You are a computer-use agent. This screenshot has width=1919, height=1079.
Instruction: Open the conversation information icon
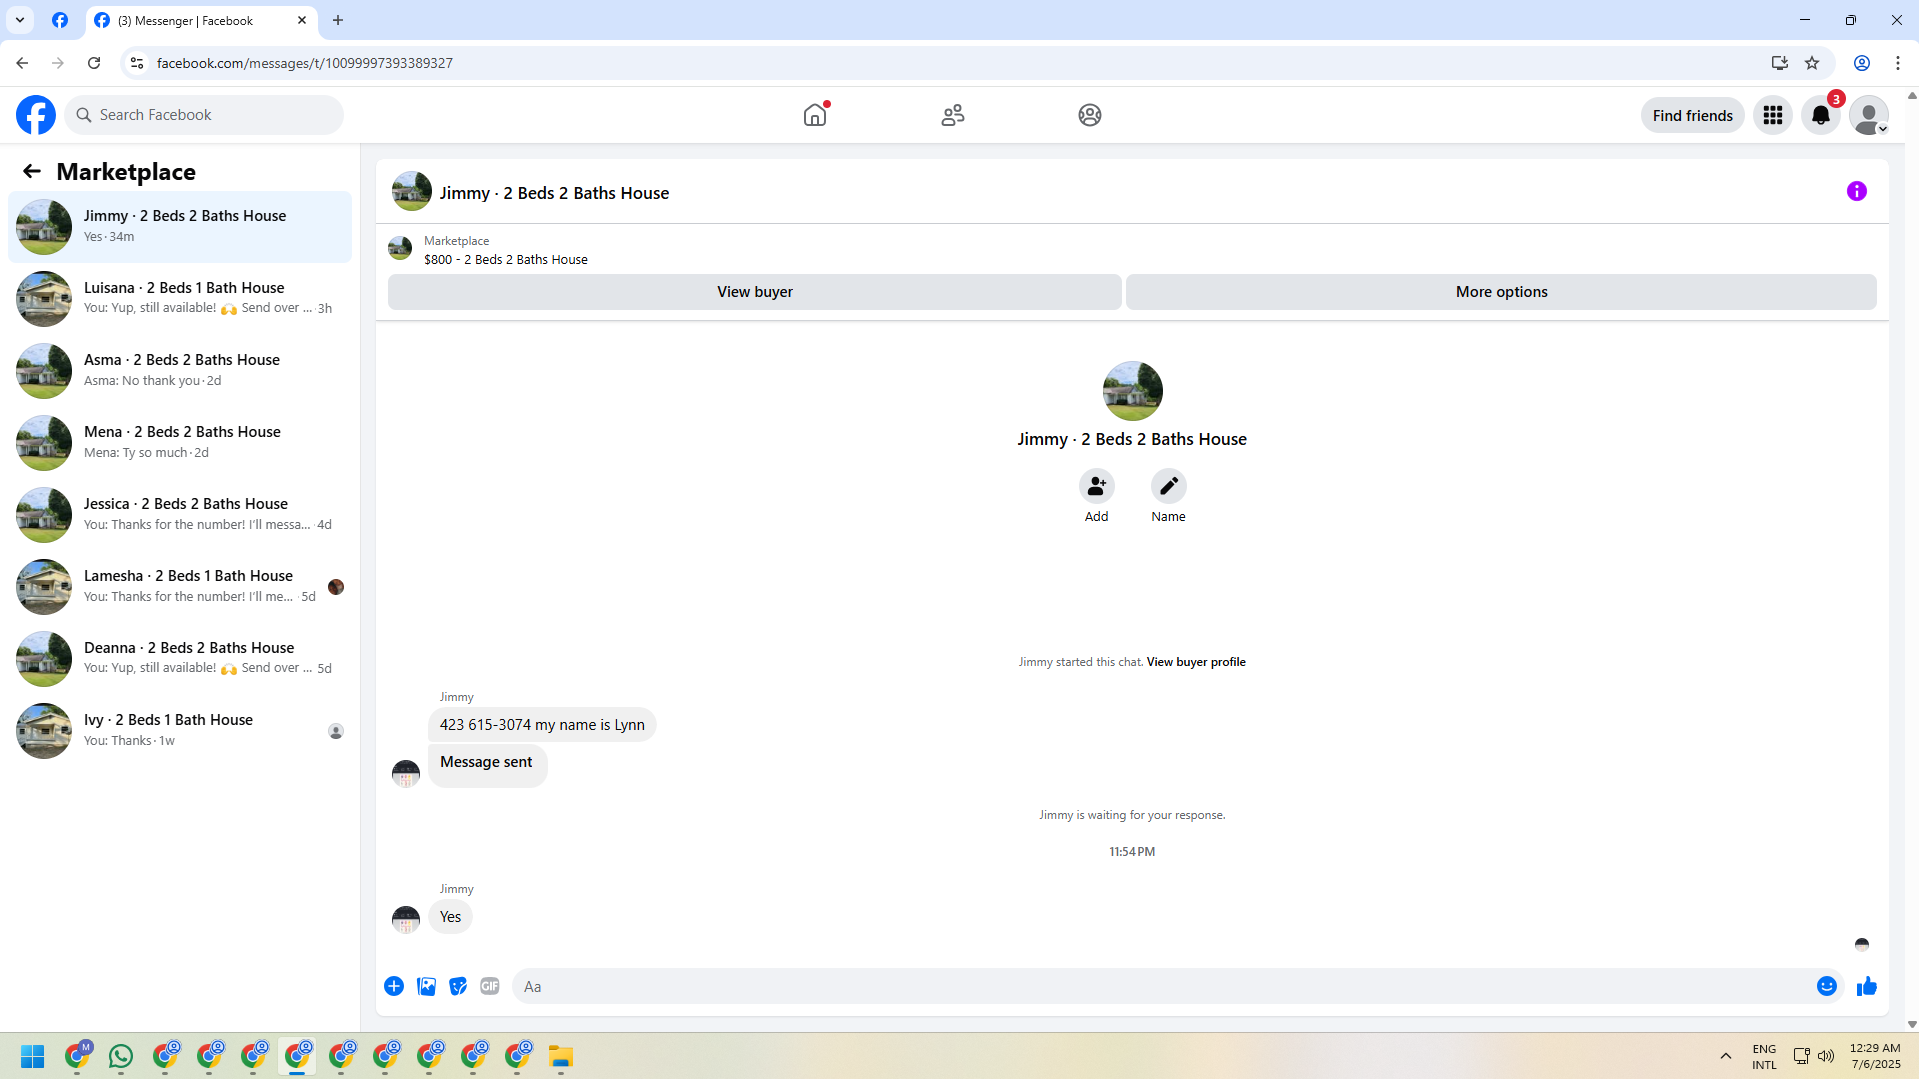1857,191
